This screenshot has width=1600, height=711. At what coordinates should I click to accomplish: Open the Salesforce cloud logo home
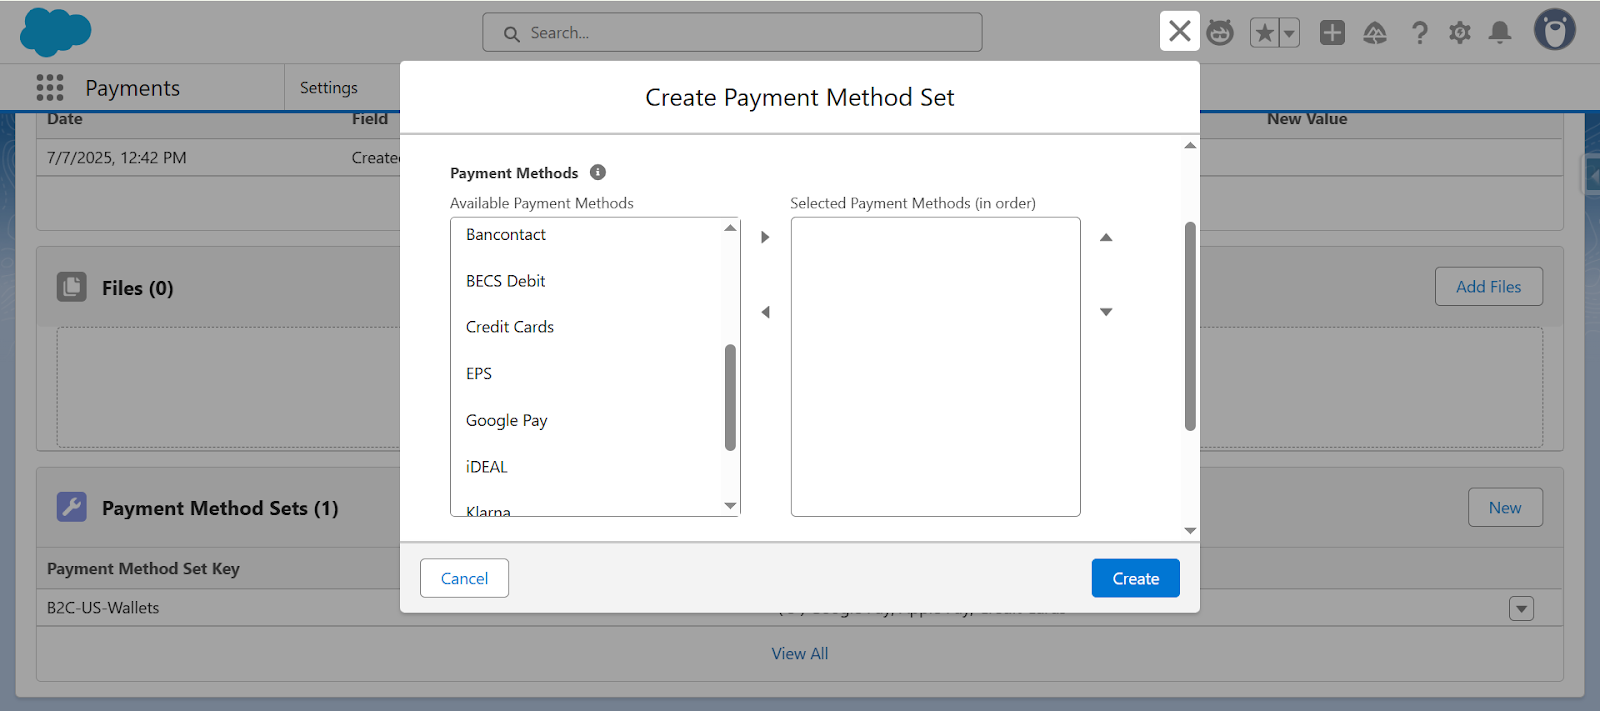click(x=55, y=32)
